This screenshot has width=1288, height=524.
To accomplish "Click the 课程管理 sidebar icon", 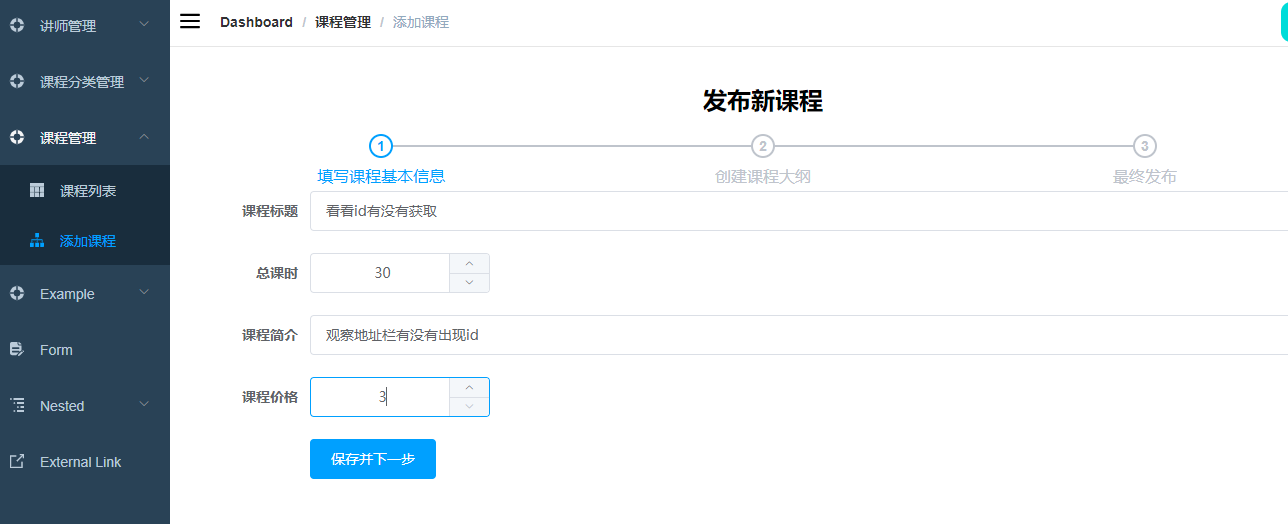I will 16,138.
